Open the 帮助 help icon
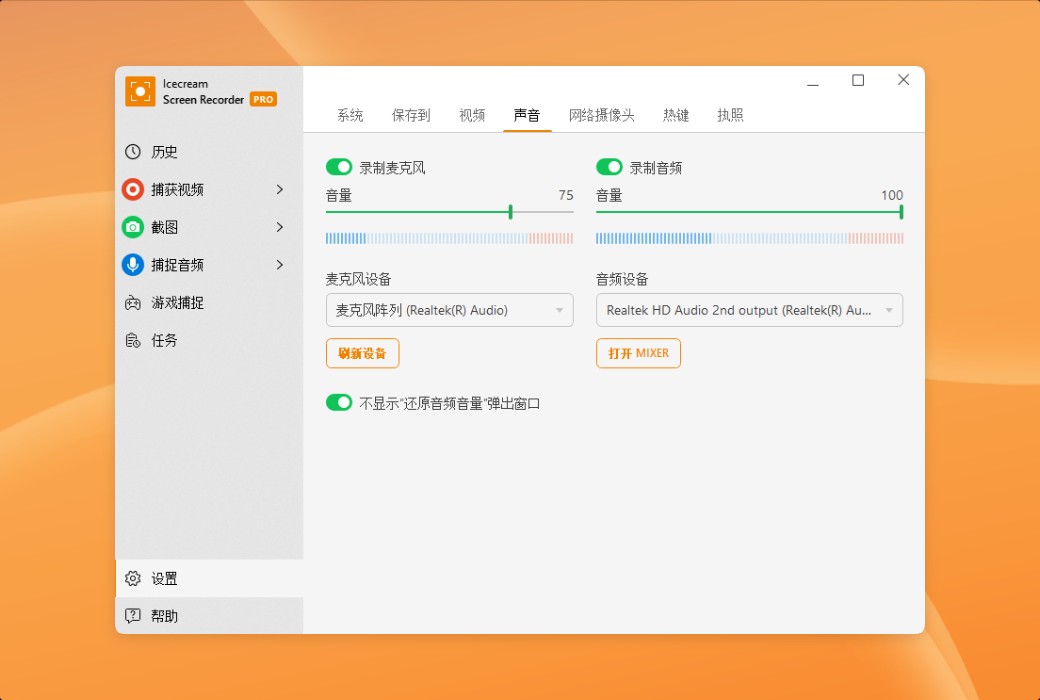The height and width of the screenshot is (700, 1040). point(133,615)
